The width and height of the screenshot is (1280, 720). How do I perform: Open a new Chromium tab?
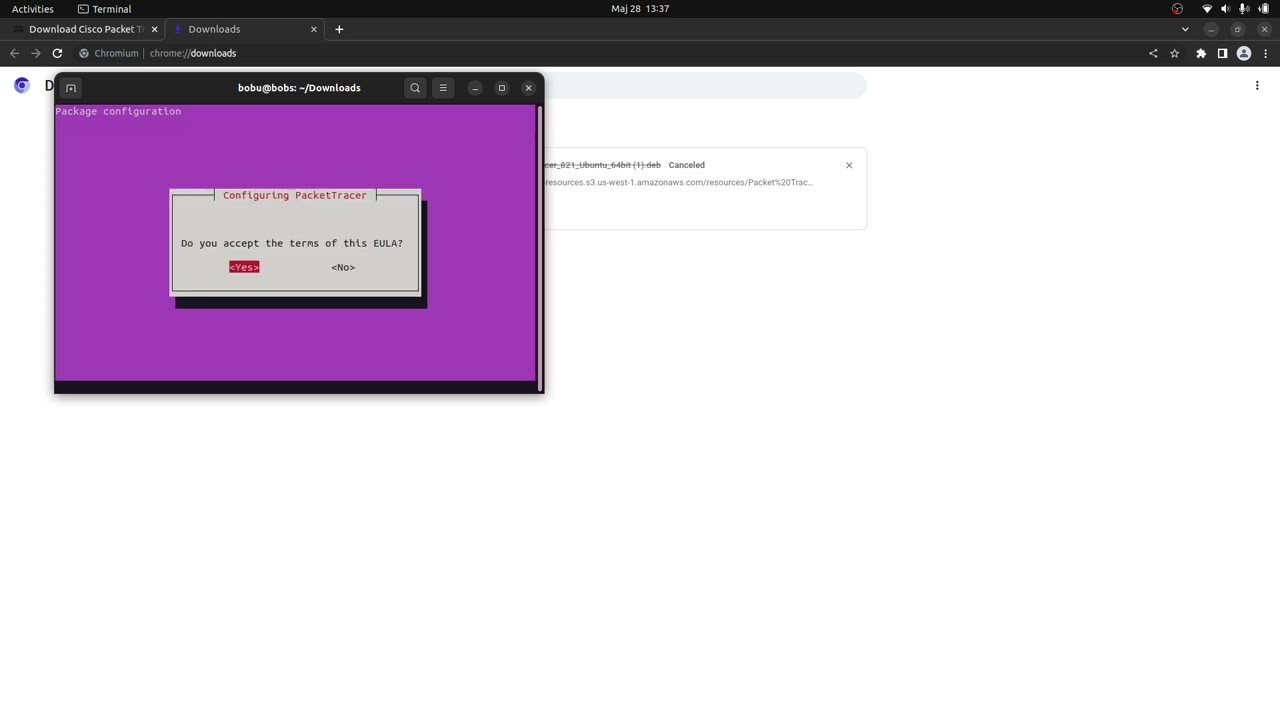tap(339, 29)
